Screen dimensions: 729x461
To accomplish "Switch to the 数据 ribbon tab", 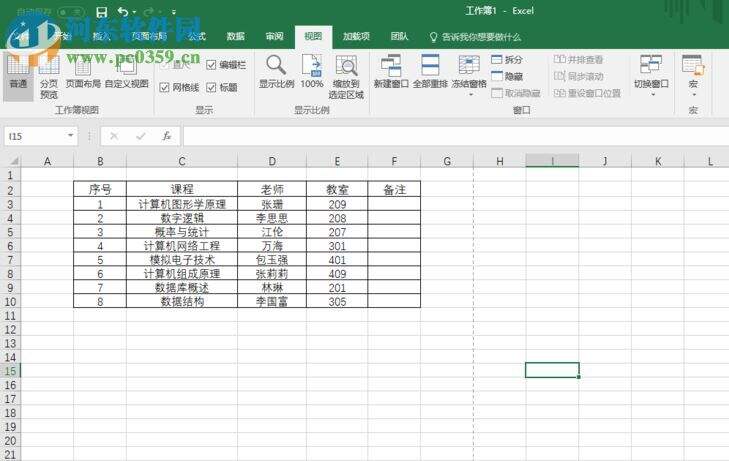I will click(235, 36).
